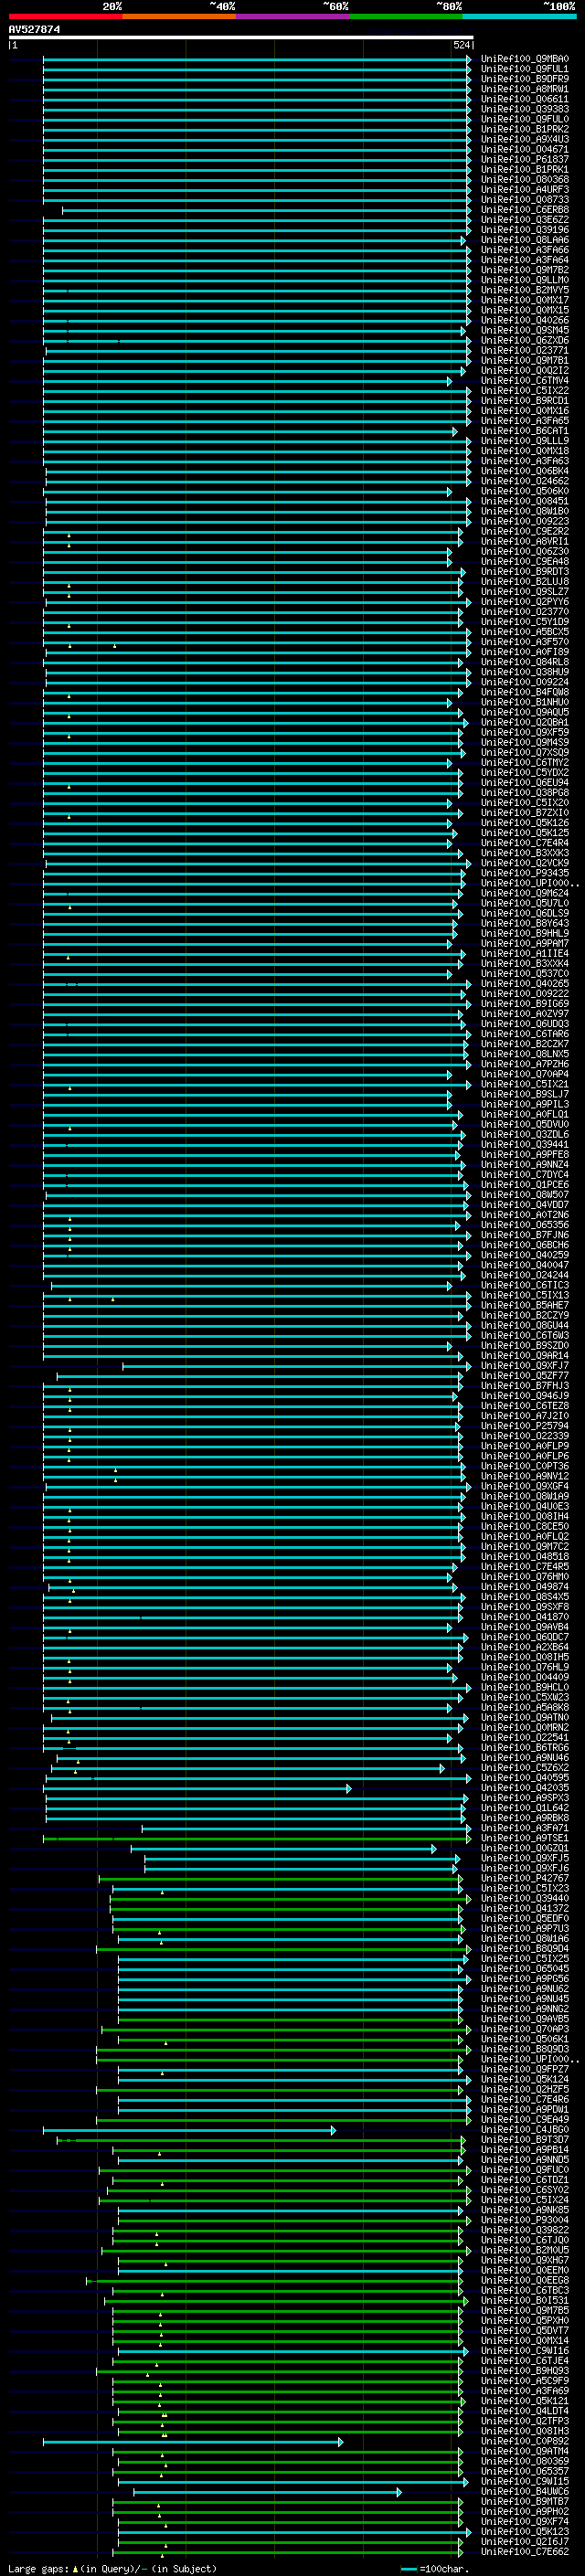Select hit label UniRef100_B9HCL0
The image size is (585, 2576).
click(524, 1687)
